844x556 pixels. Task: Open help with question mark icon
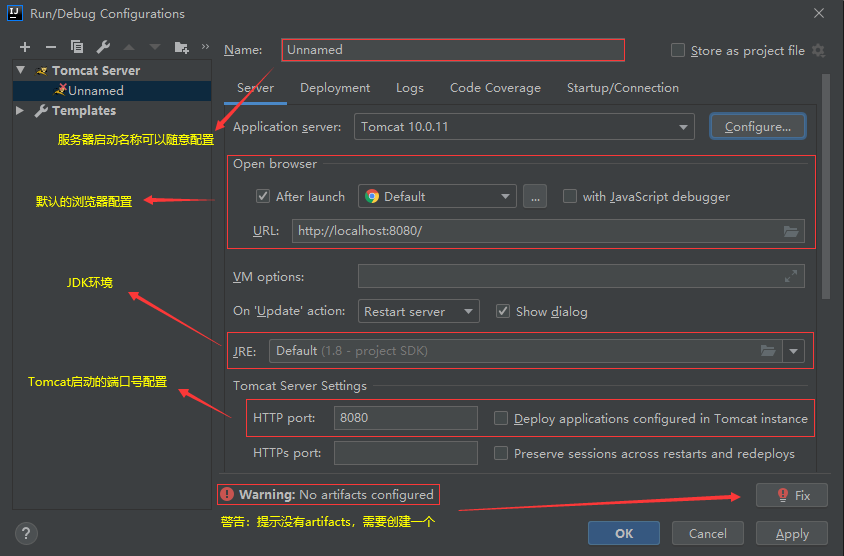click(26, 533)
